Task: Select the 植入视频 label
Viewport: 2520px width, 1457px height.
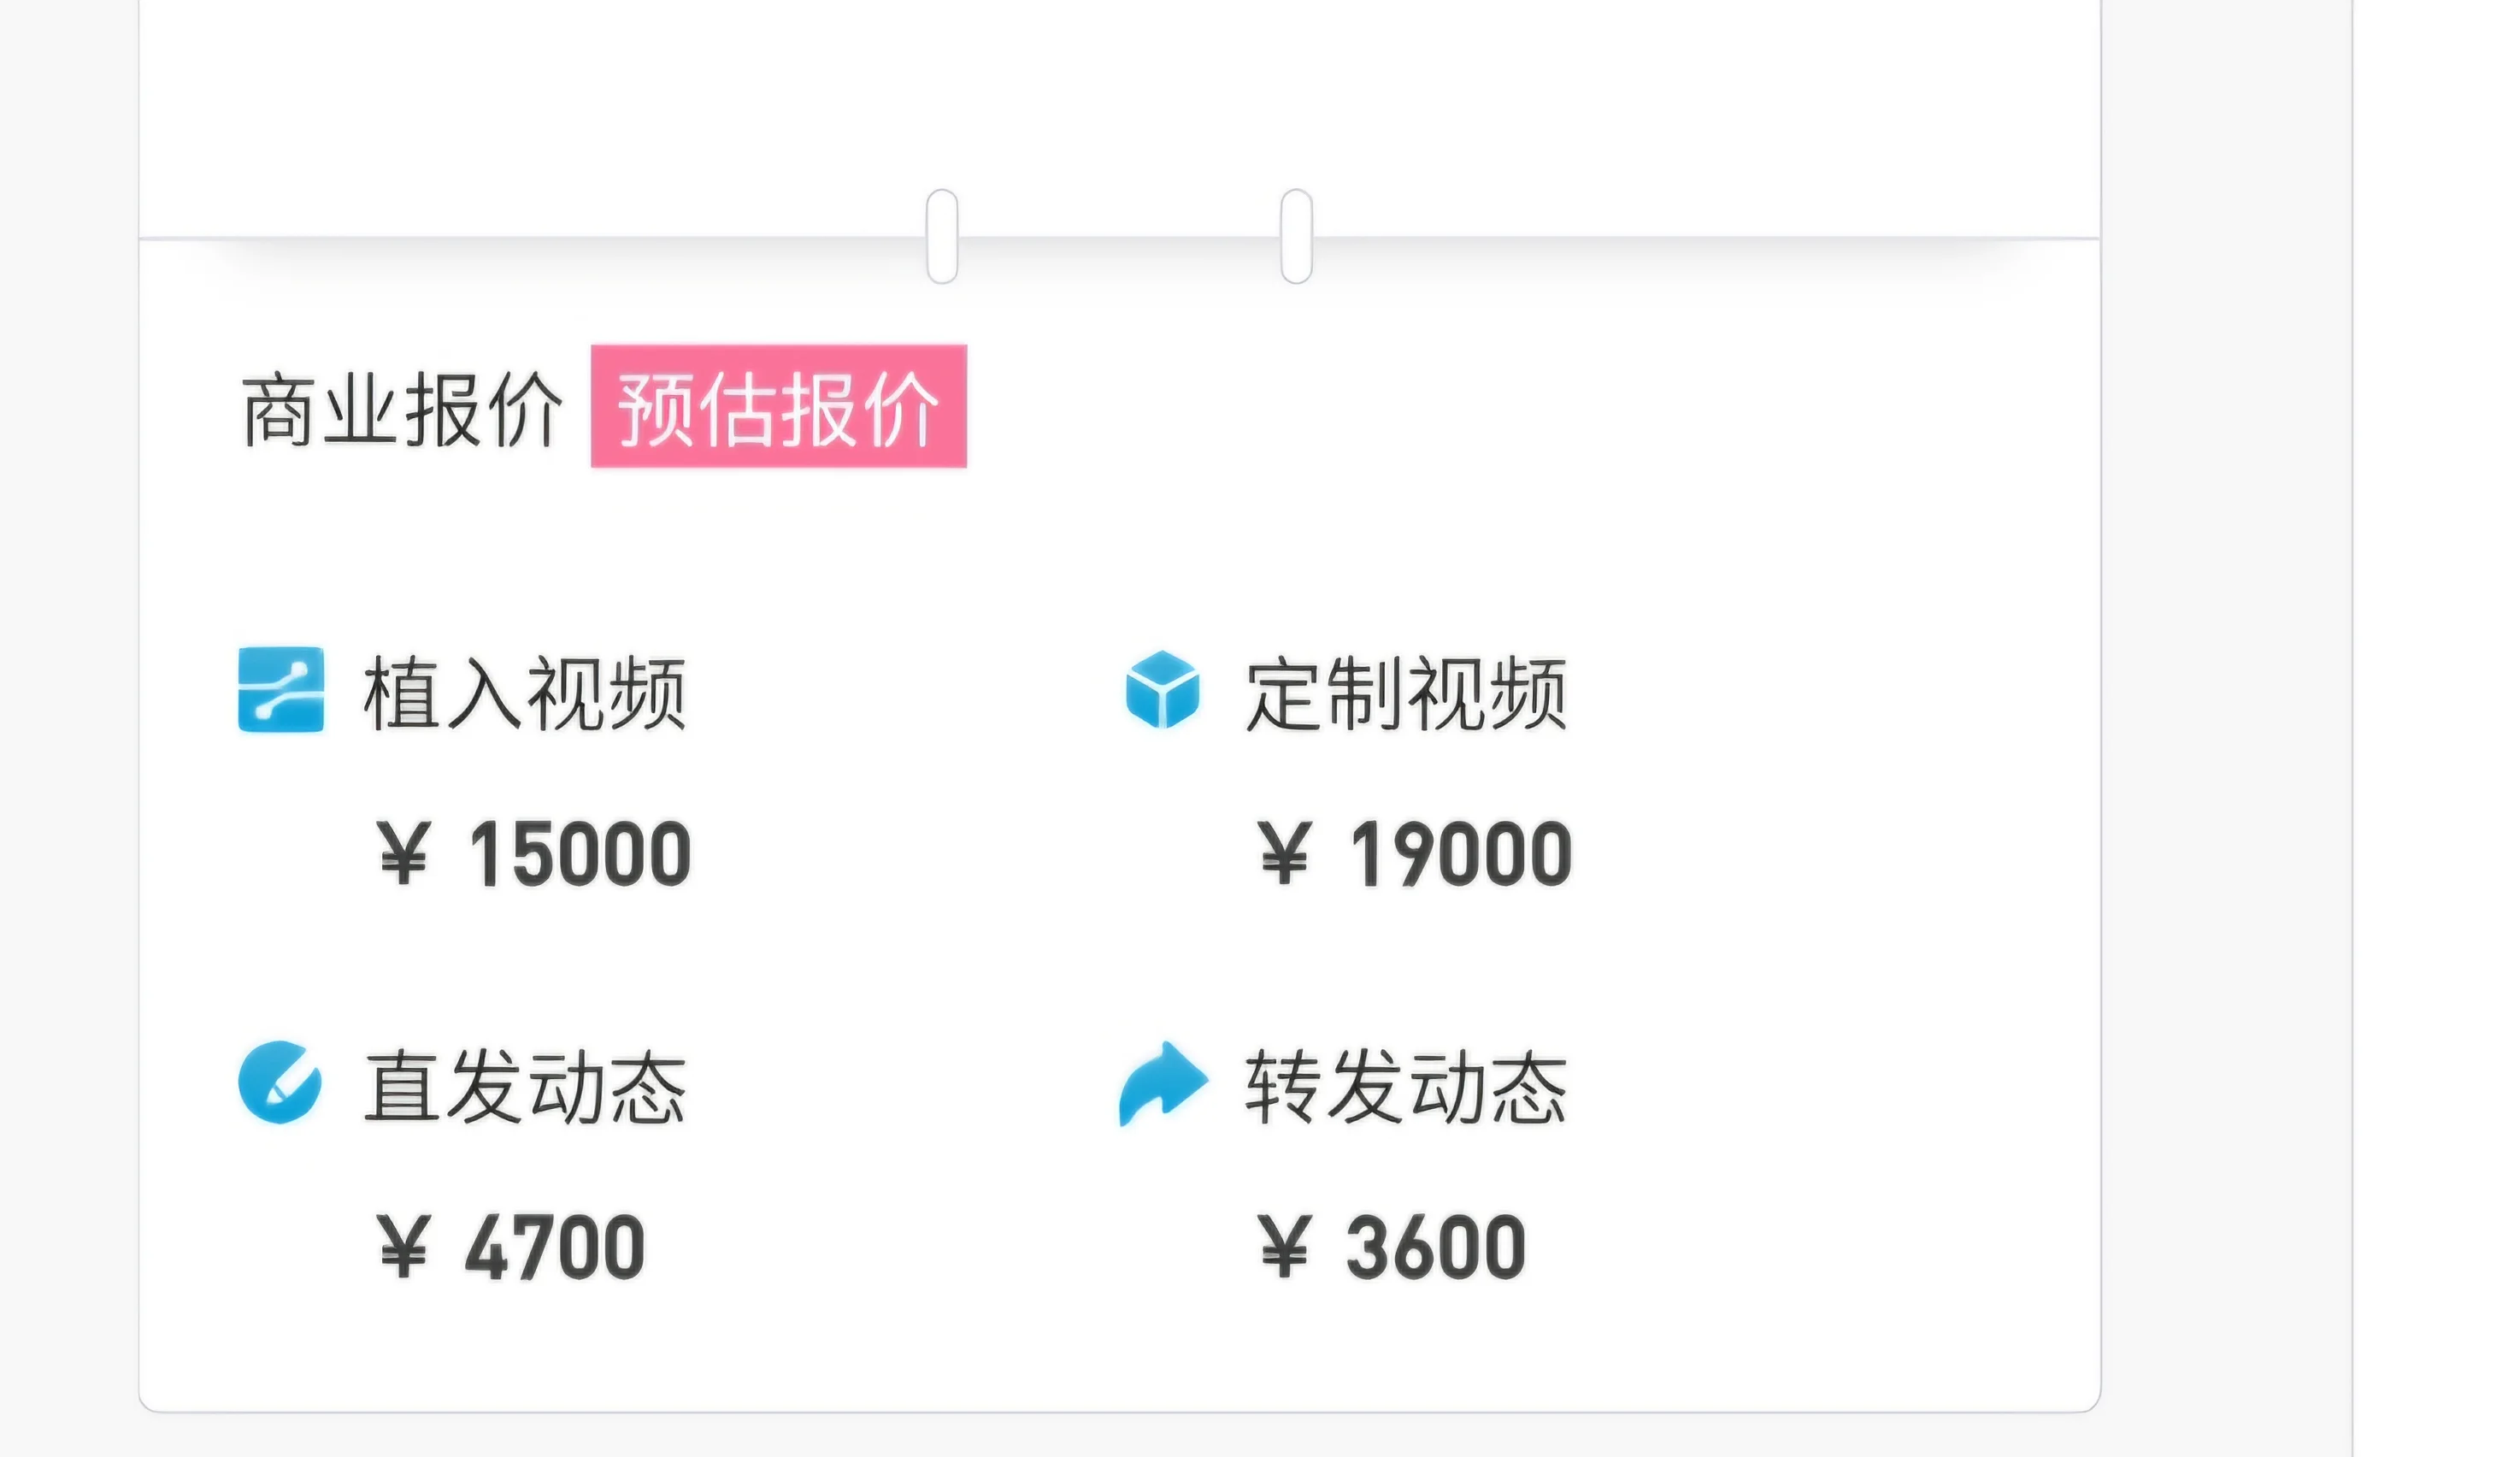Action: click(x=525, y=693)
